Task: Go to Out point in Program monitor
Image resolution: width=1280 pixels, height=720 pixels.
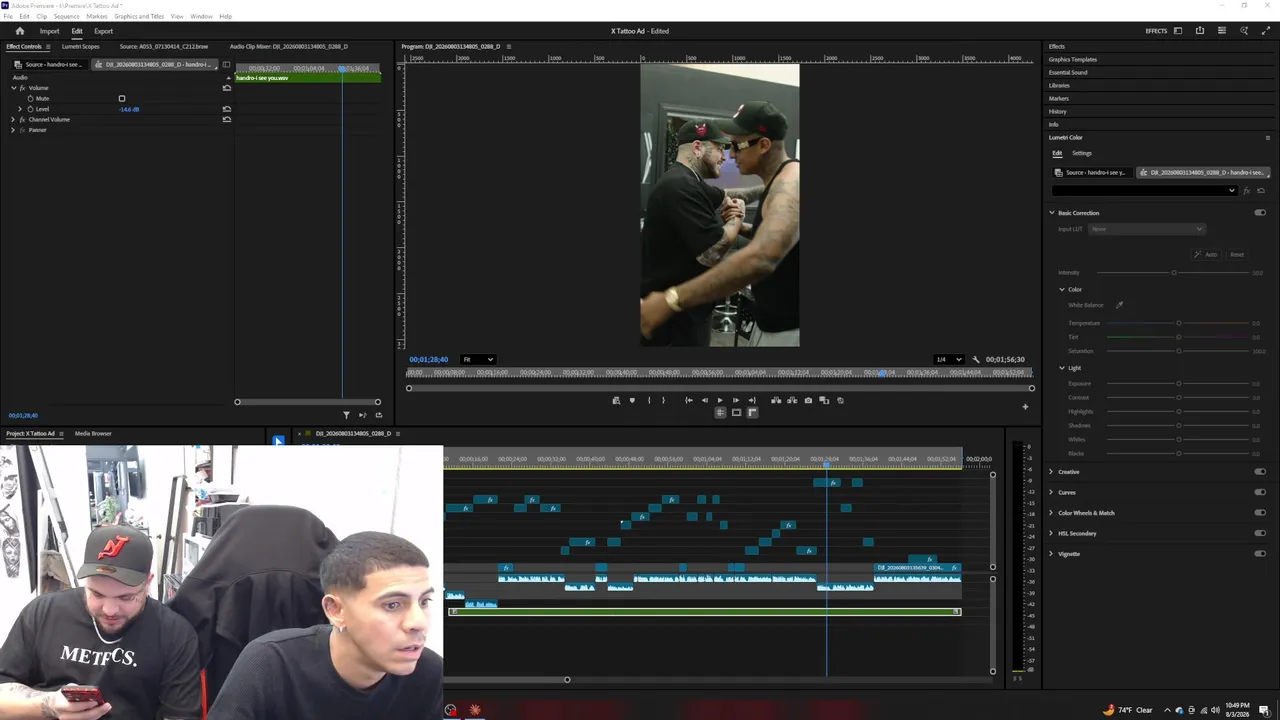Action: point(751,400)
